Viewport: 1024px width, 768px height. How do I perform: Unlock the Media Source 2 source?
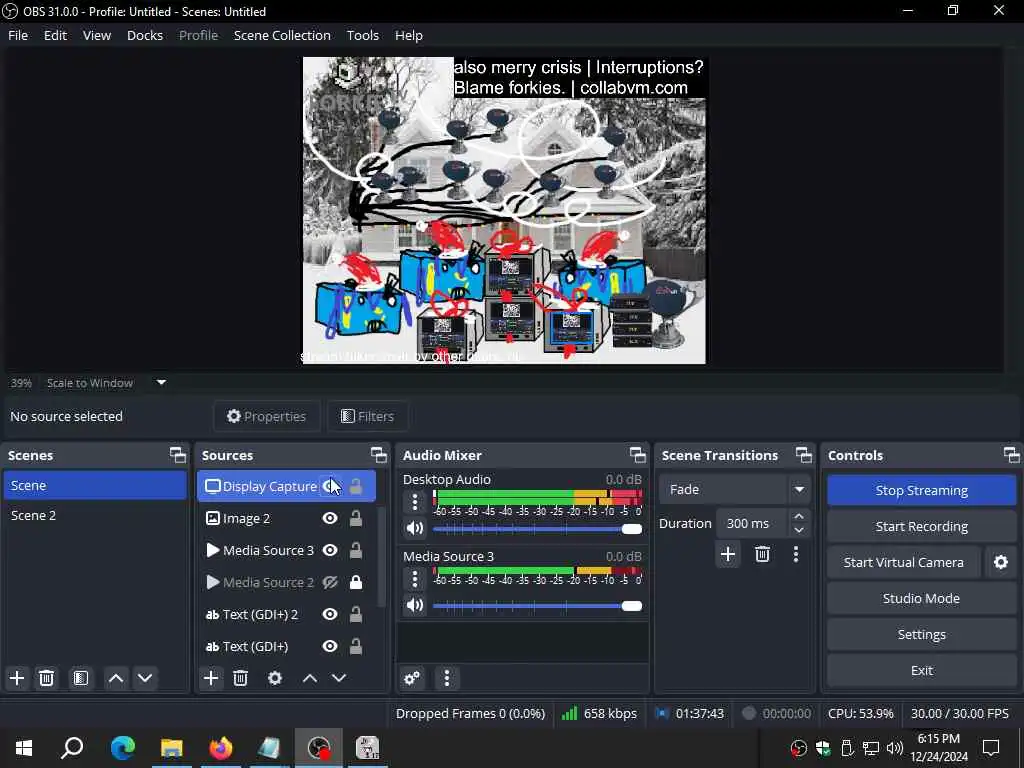pyautogui.click(x=356, y=583)
